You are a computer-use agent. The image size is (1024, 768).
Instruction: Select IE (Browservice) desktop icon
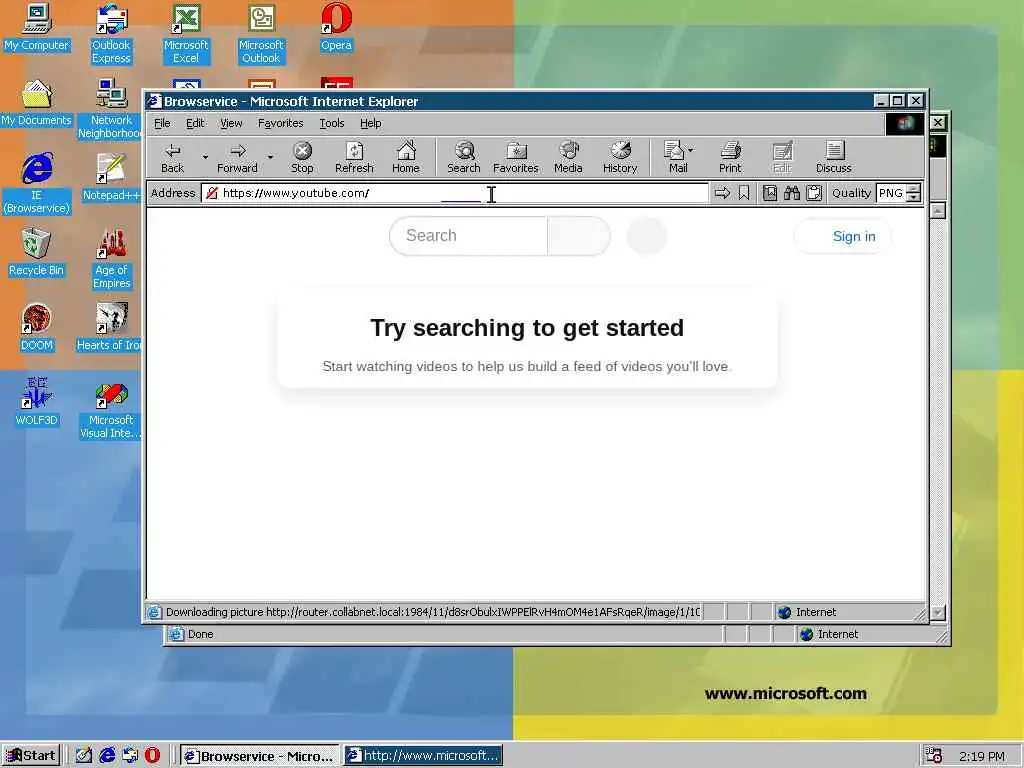point(37,184)
